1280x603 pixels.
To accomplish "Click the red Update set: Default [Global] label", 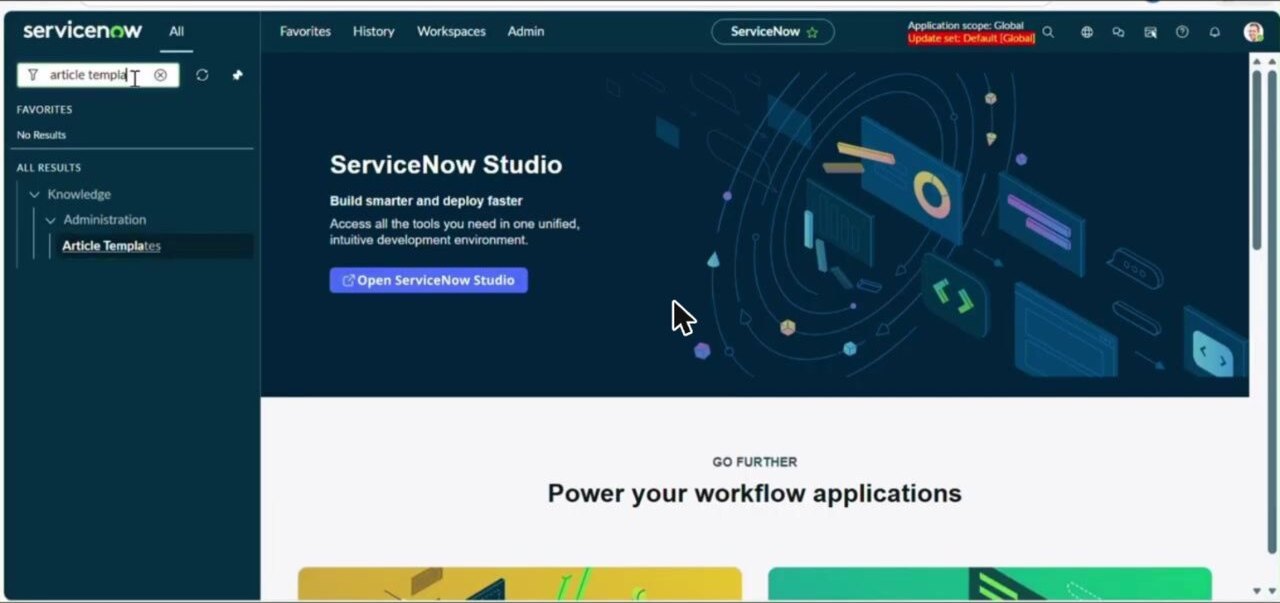I will [x=971, y=38].
